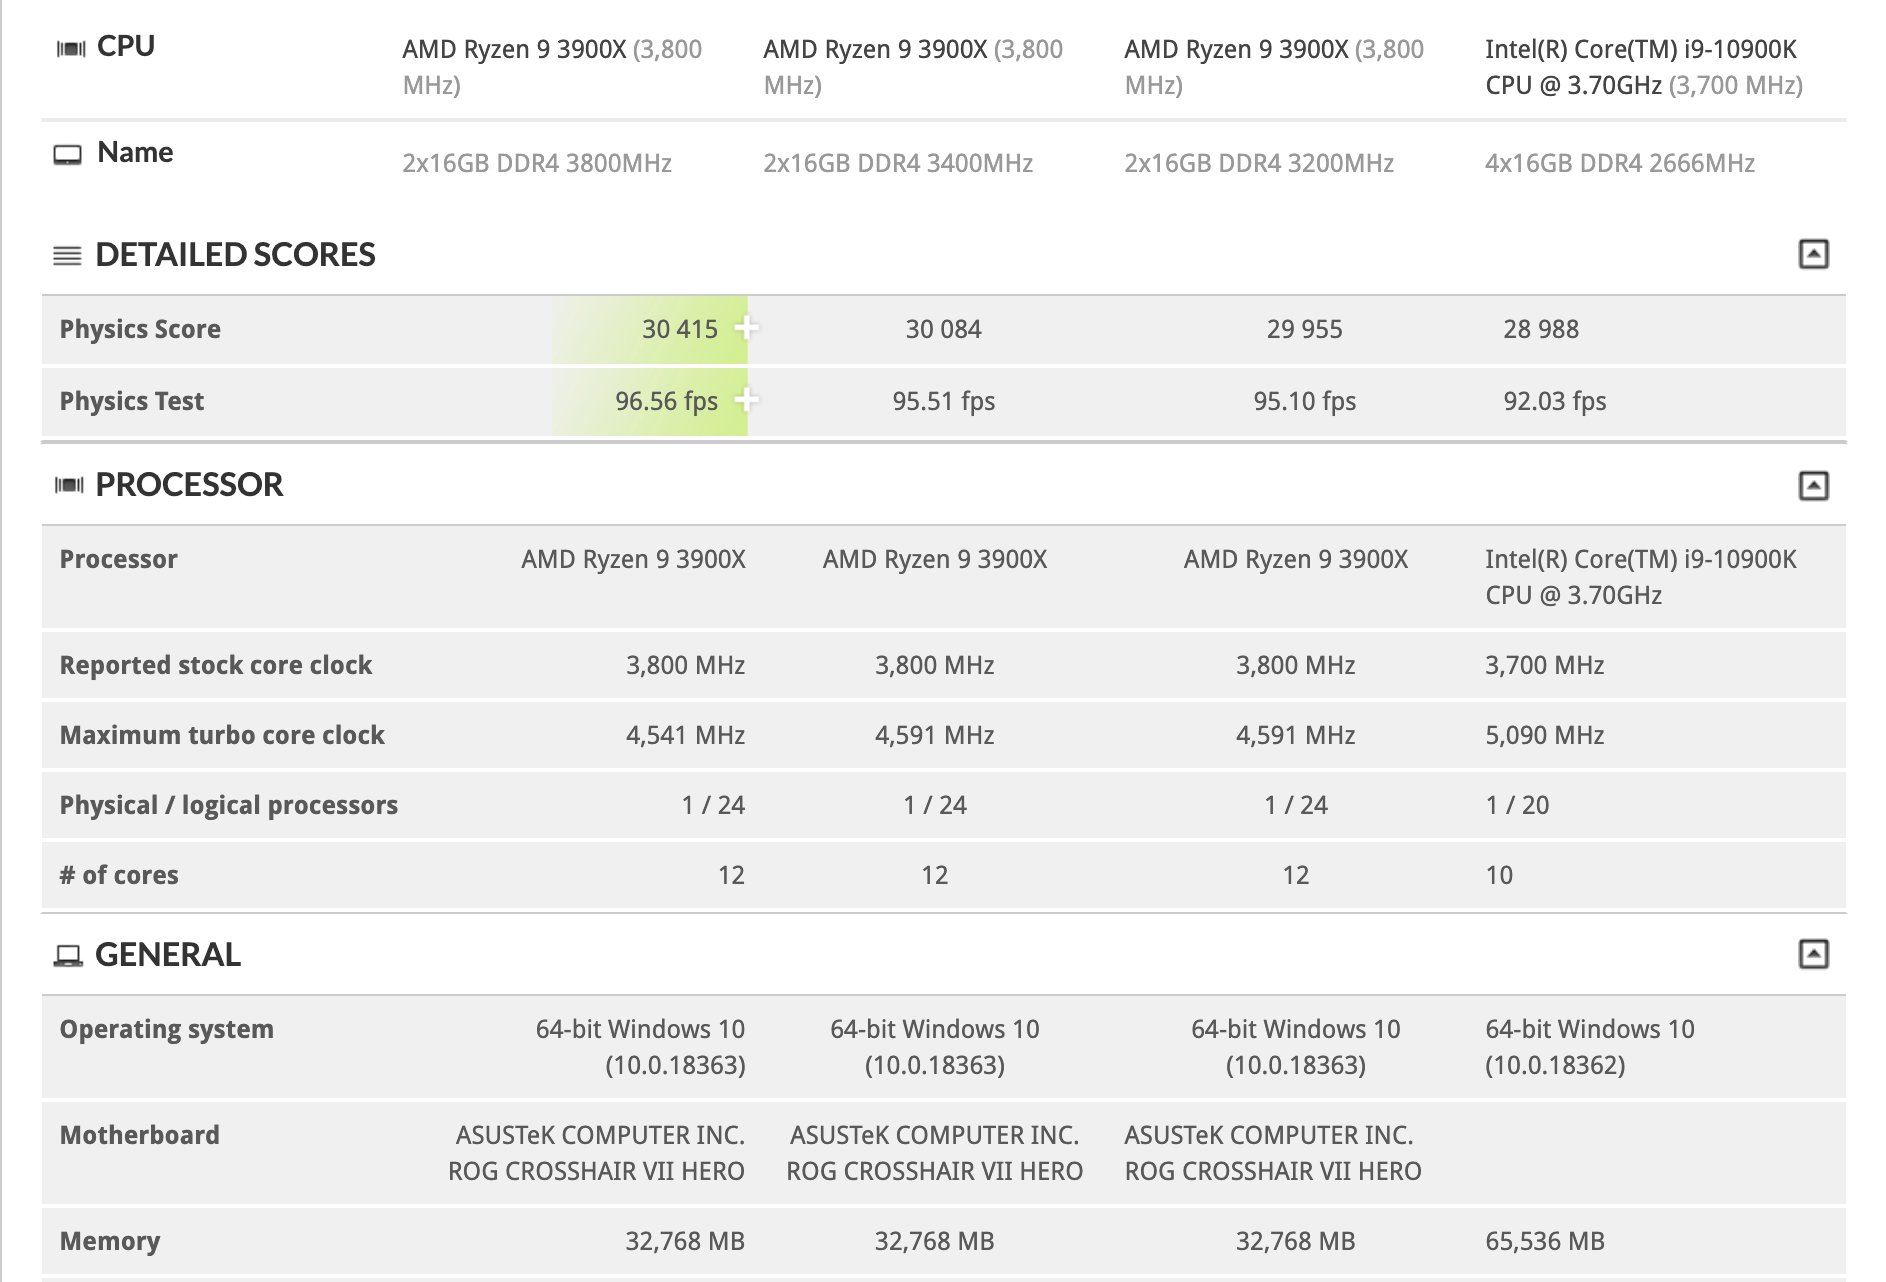The width and height of the screenshot is (1886, 1282).
Task: Open the 2x16GB DDR4 3400MHz result
Action: coord(898,163)
